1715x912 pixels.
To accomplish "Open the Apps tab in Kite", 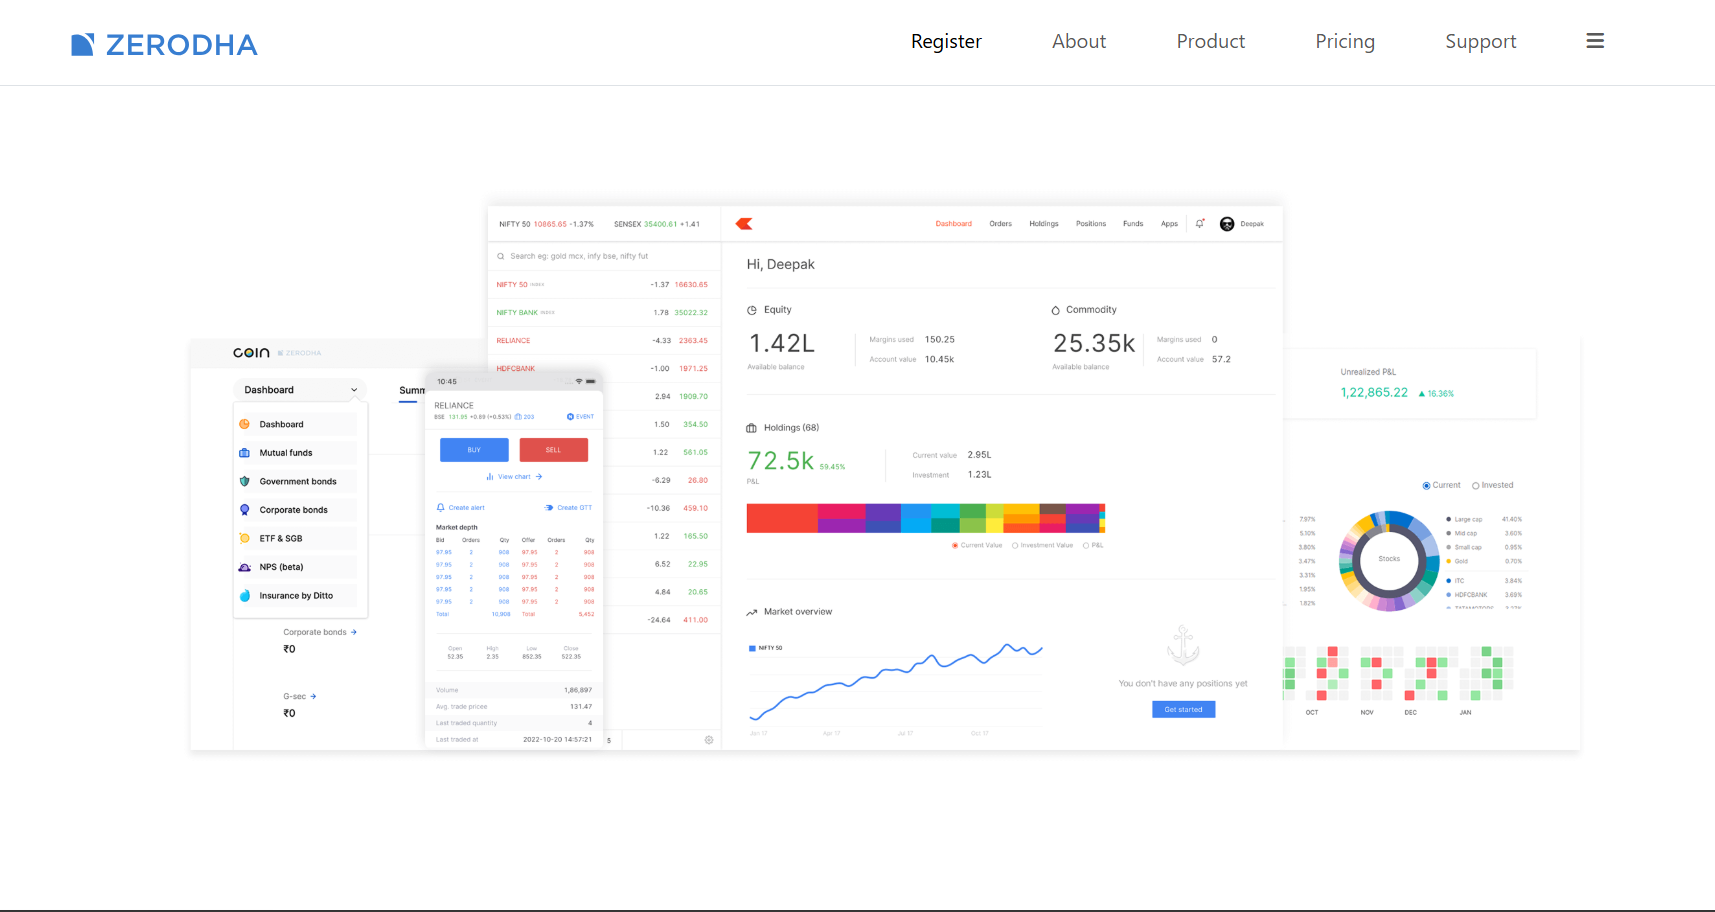I will [1169, 224].
